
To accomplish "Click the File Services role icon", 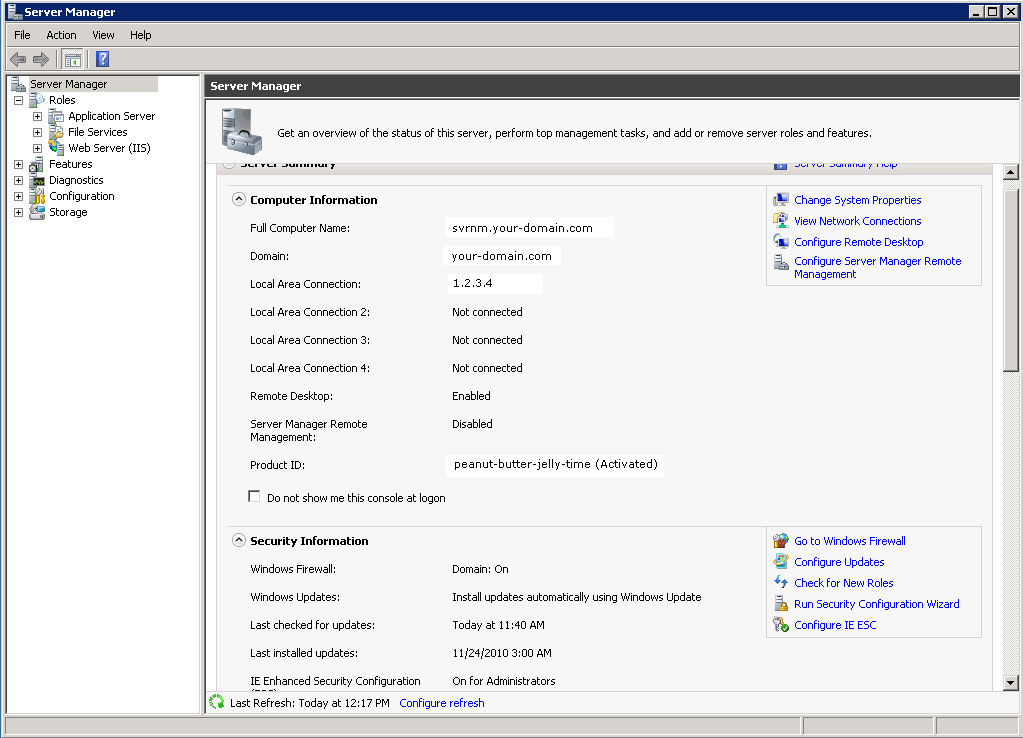I will pos(57,132).
